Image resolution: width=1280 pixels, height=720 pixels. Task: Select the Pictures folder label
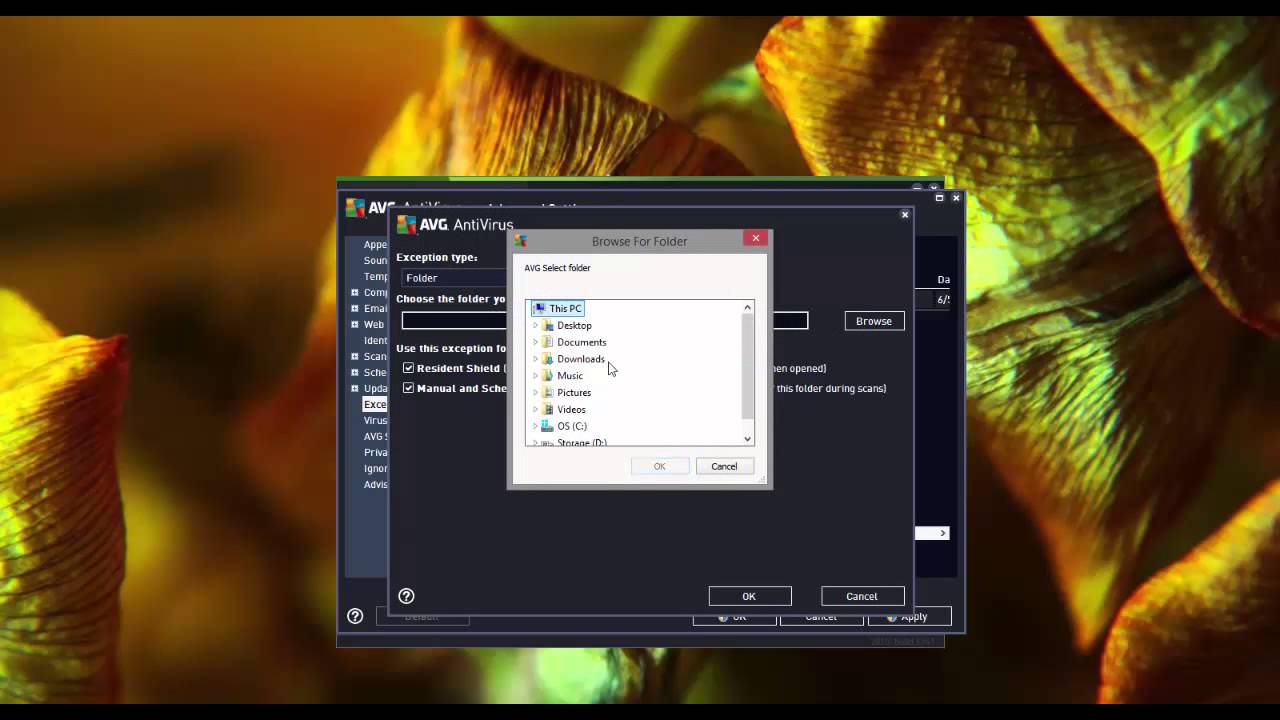pyautogui.click(x=574, y=393)
